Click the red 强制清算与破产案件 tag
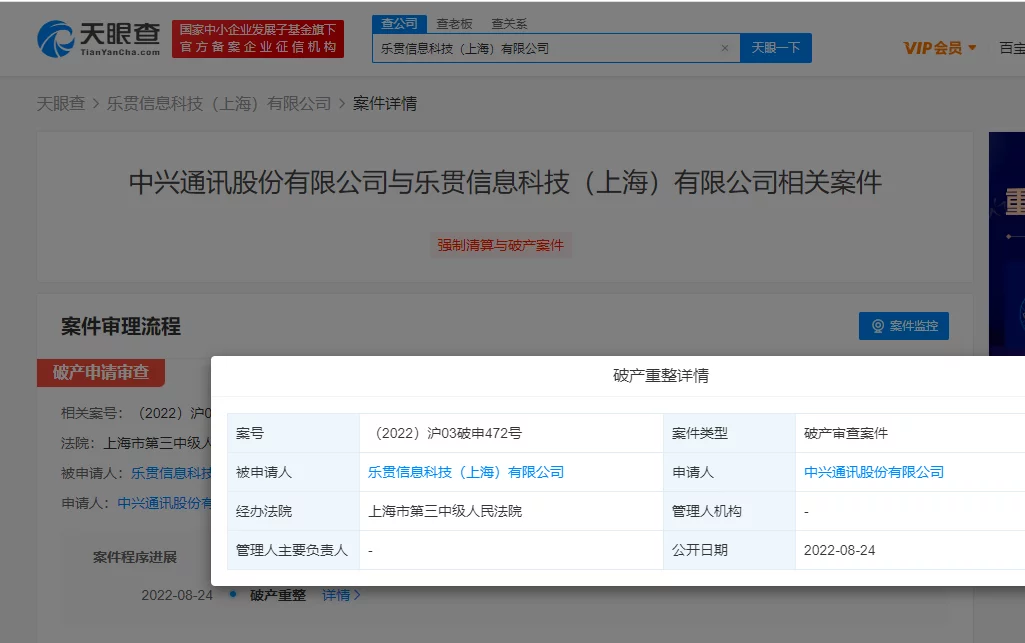The width and height of the screenshot is (1025, 643). (500, 245)
